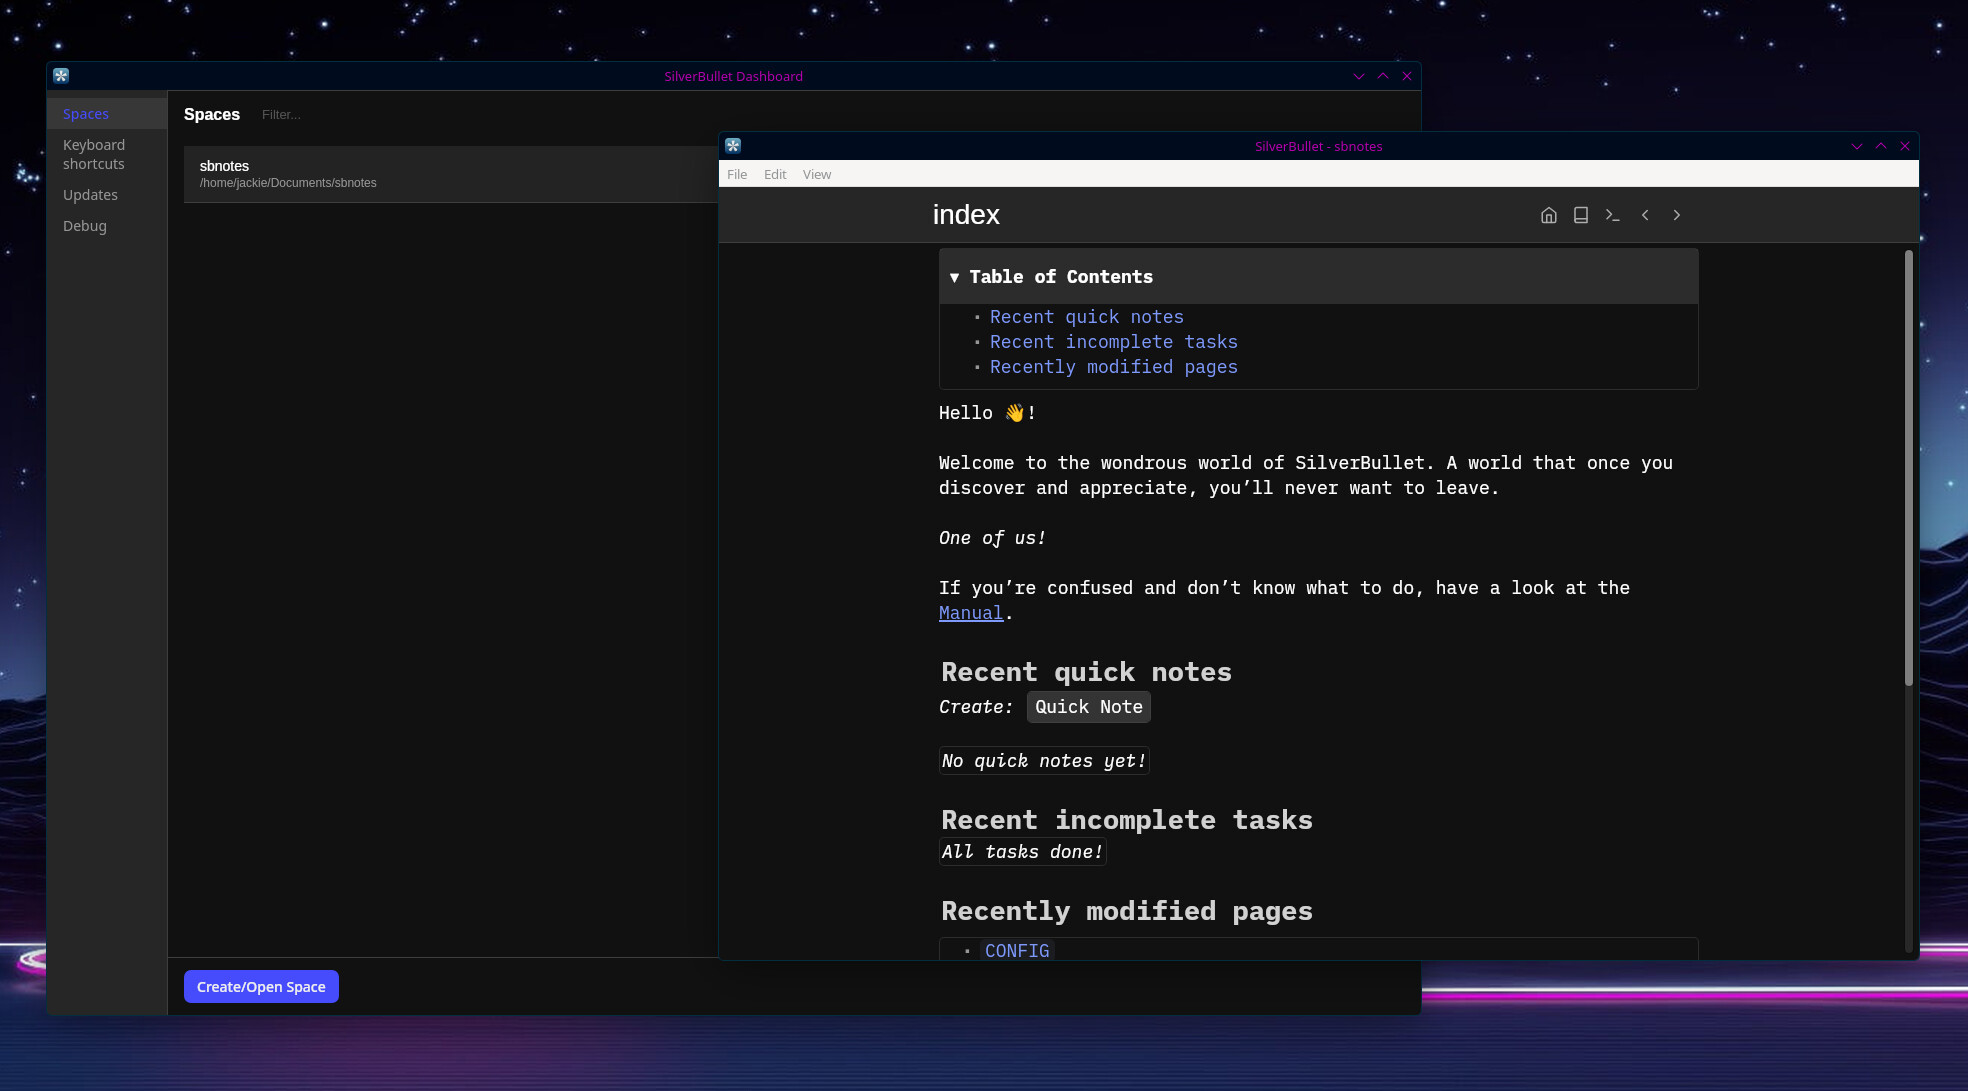This screenshot has height=1091, width=1968.
Task: Open page navigator book icon
Action: pos(1580,215)
